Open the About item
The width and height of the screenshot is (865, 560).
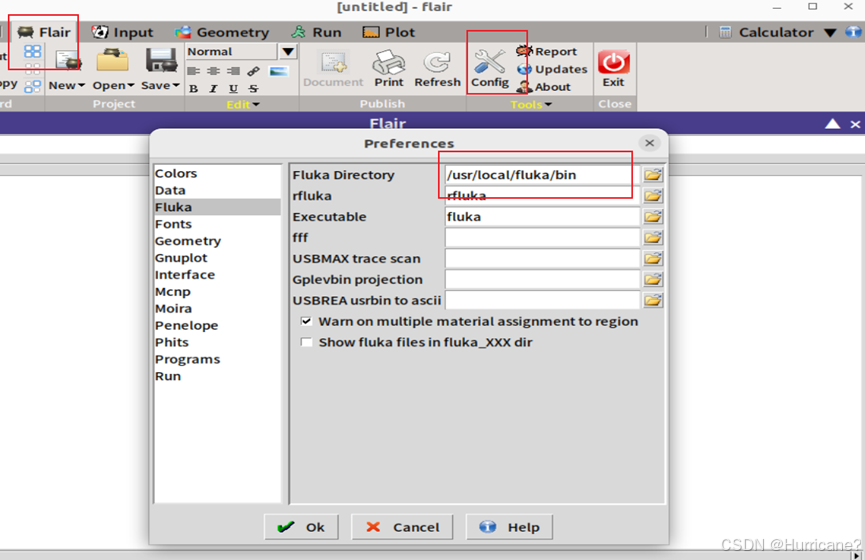[543, 87]
